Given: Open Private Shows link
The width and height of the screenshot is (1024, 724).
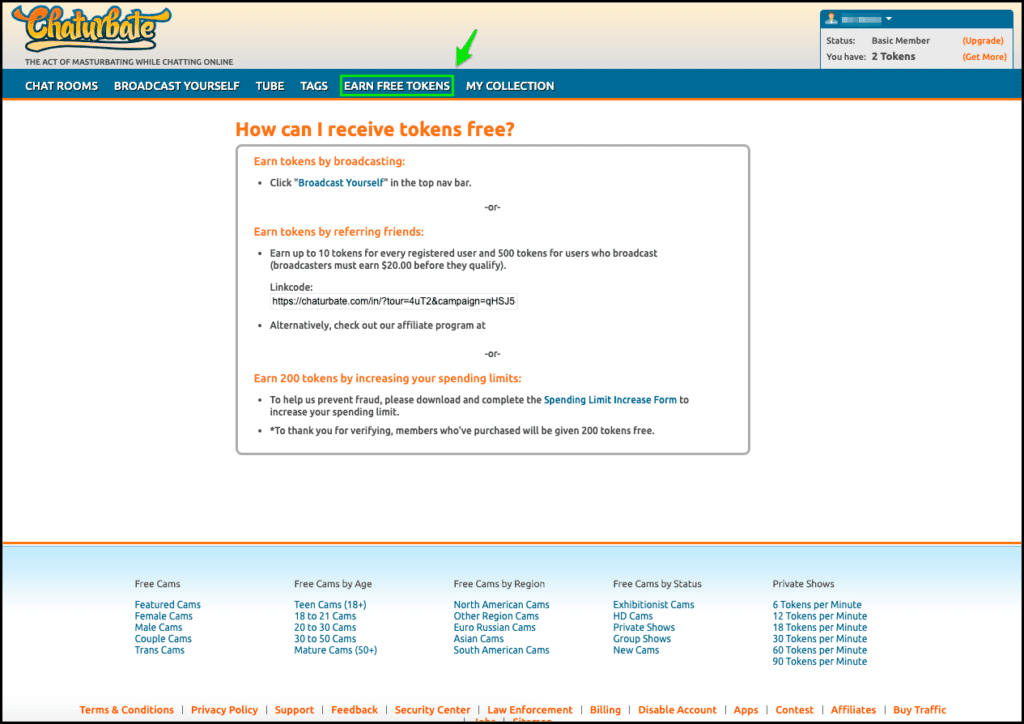Looking at the screenshot, I should 644,627.
